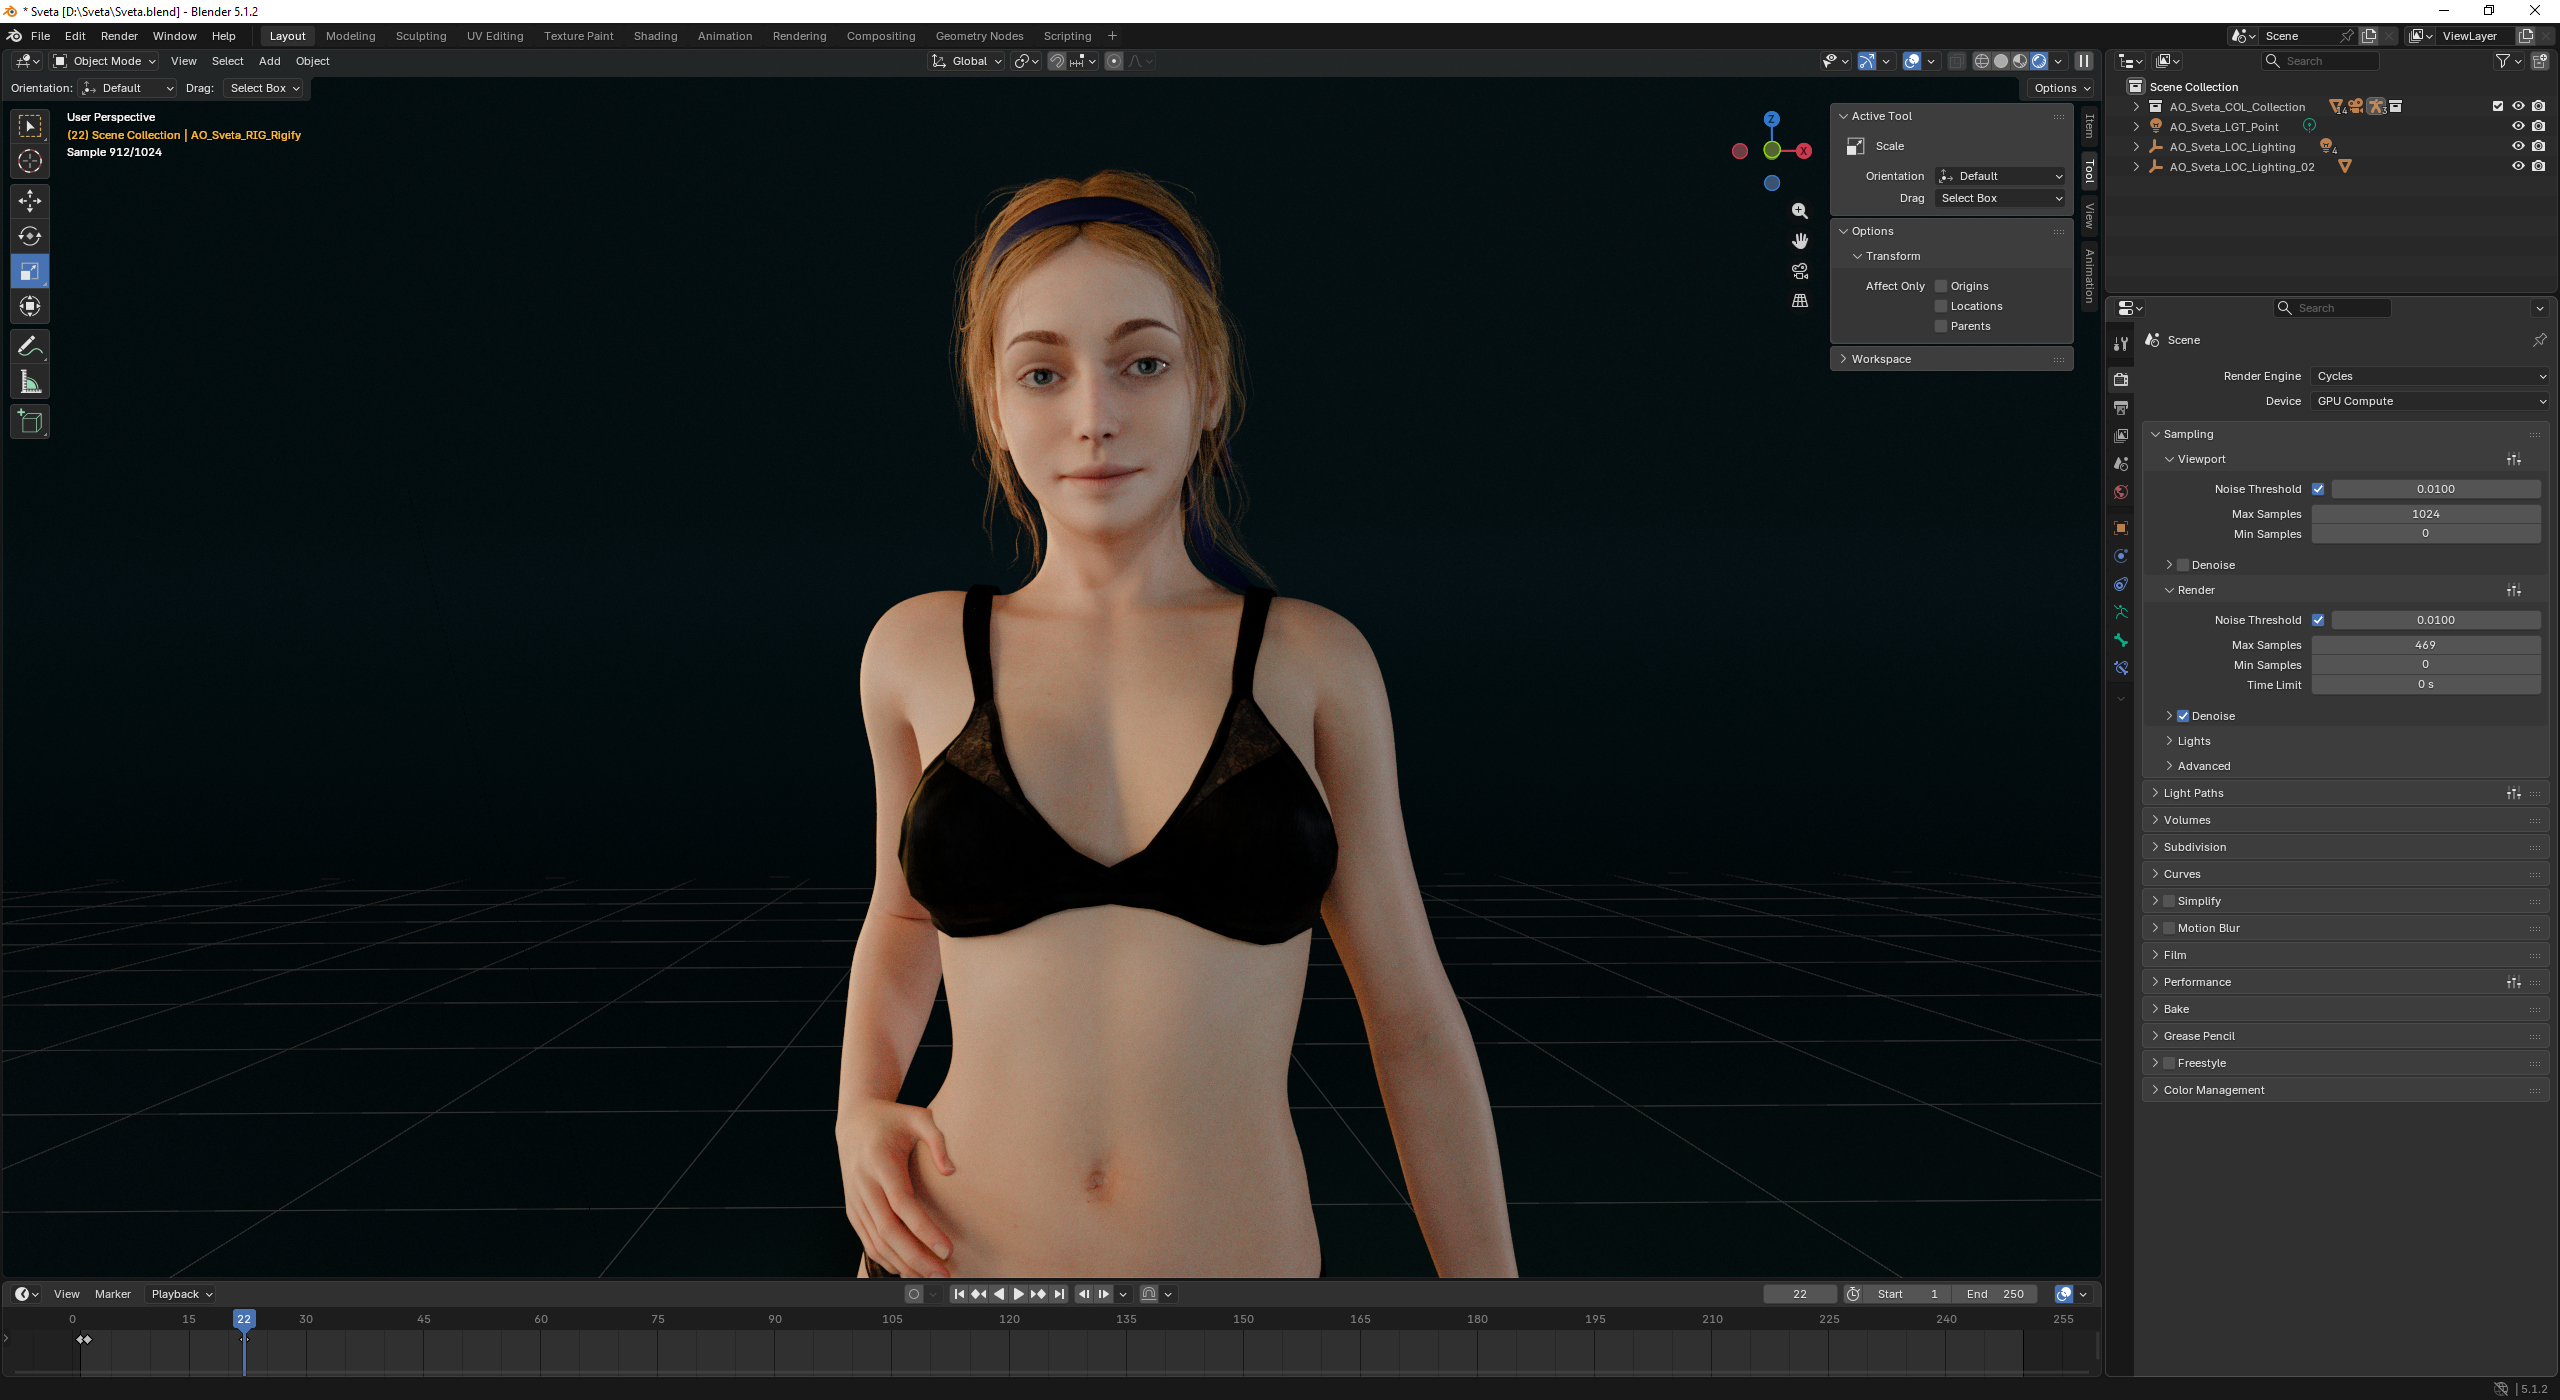Pin the Scene properties panel
Screen dimensions: 2560x1400
tap(2539, 340)
